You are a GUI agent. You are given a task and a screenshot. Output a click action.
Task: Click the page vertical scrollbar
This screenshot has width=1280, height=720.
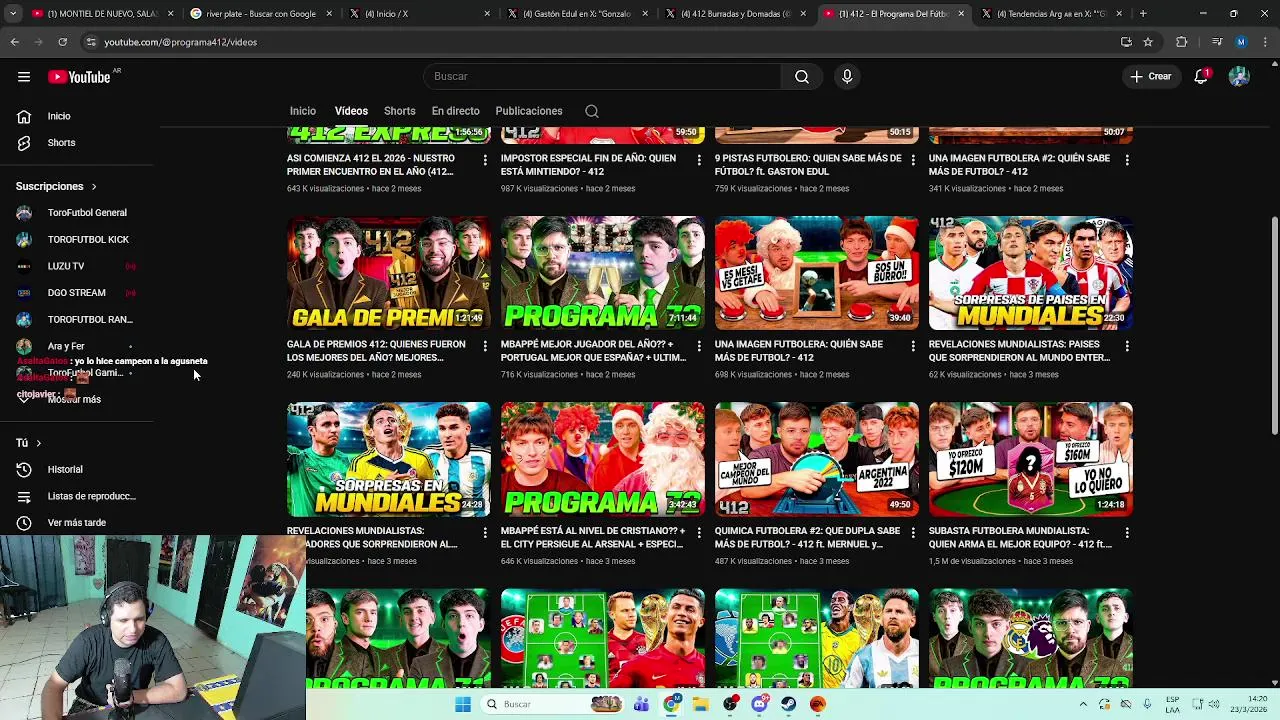[x=1274, y=325]
